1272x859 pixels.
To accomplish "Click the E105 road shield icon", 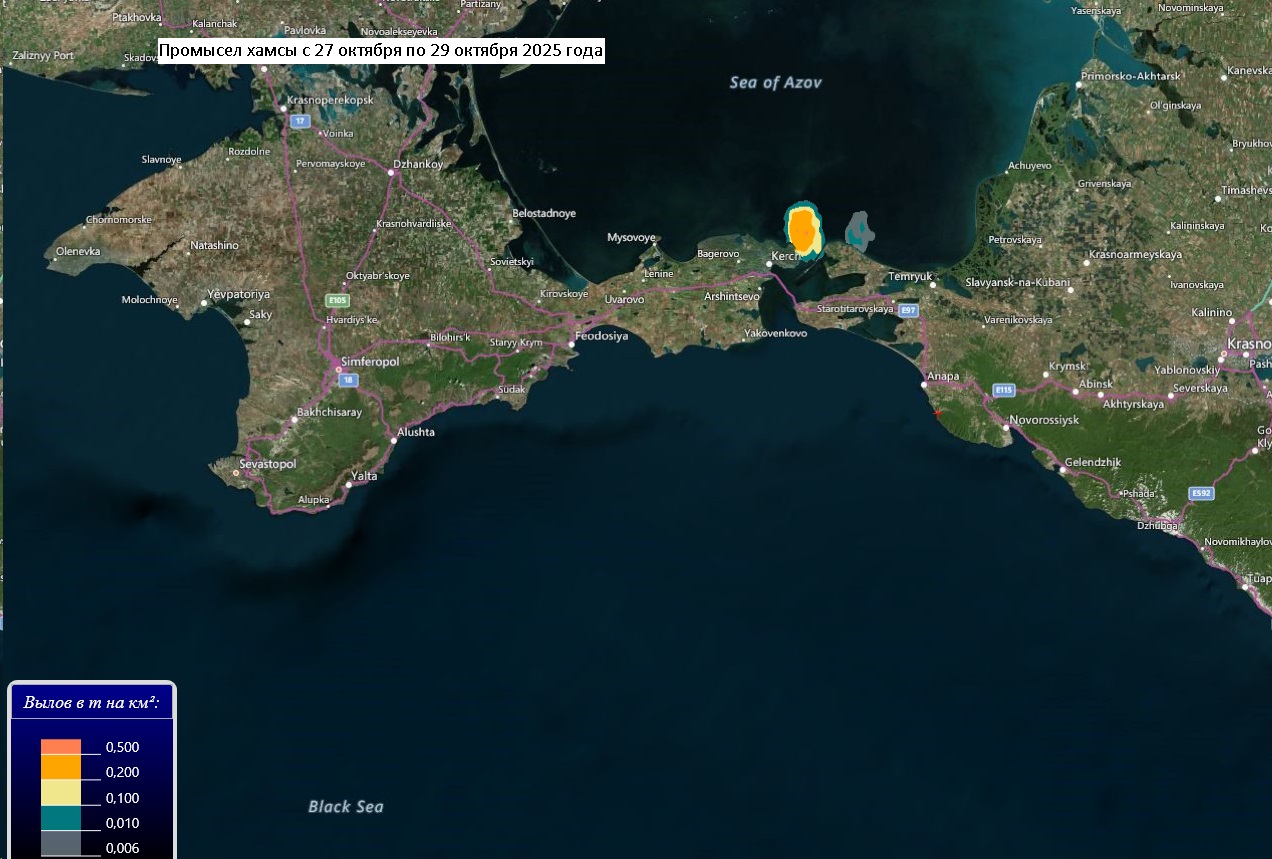I will pyautogui.click(x=337, y=299).
